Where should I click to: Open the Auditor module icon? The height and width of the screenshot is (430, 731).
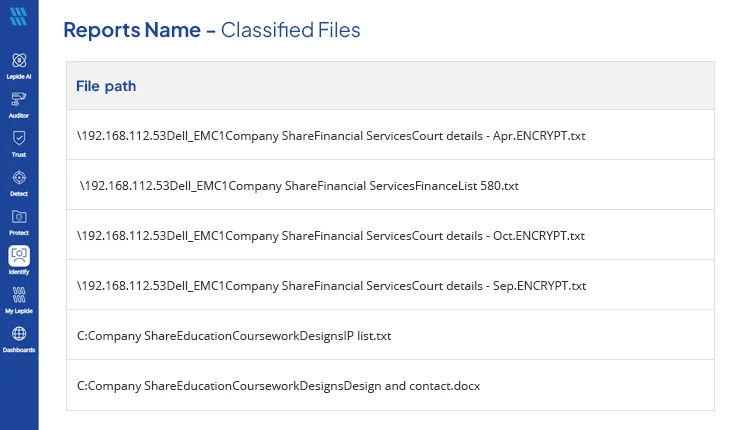[19, 99]
